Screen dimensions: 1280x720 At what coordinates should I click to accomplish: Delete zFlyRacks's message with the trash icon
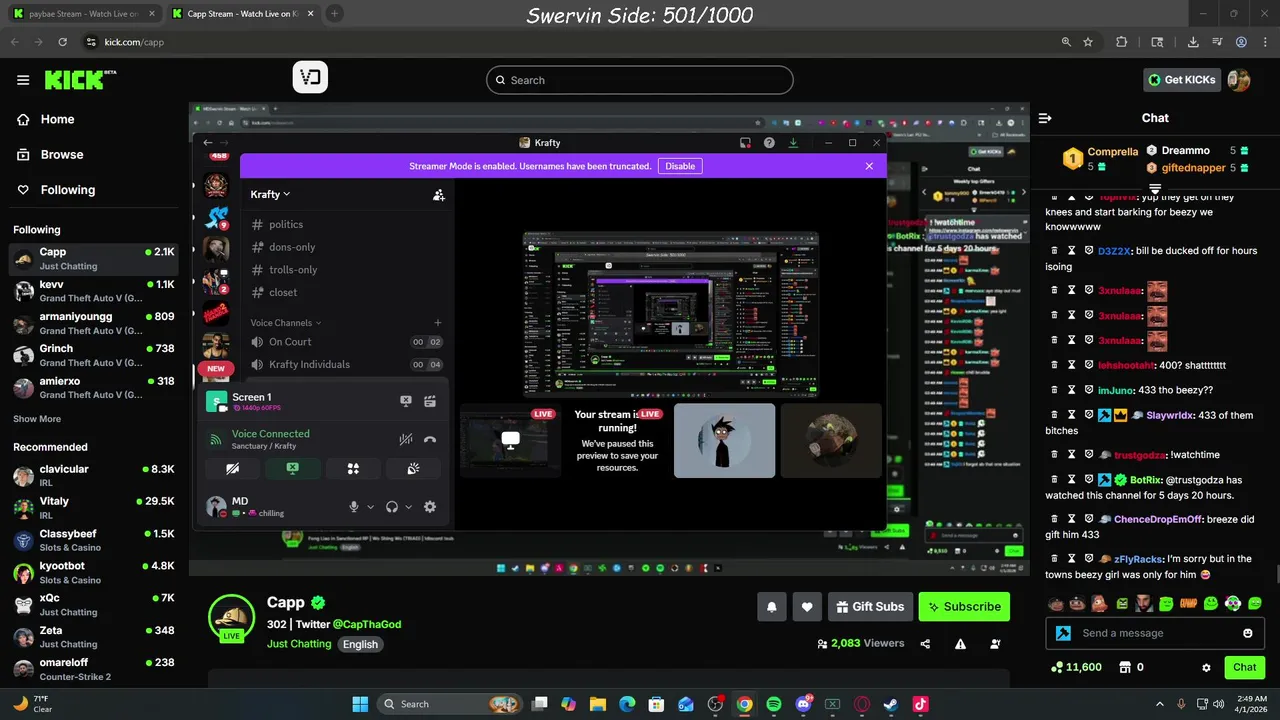coord(1055,559)
